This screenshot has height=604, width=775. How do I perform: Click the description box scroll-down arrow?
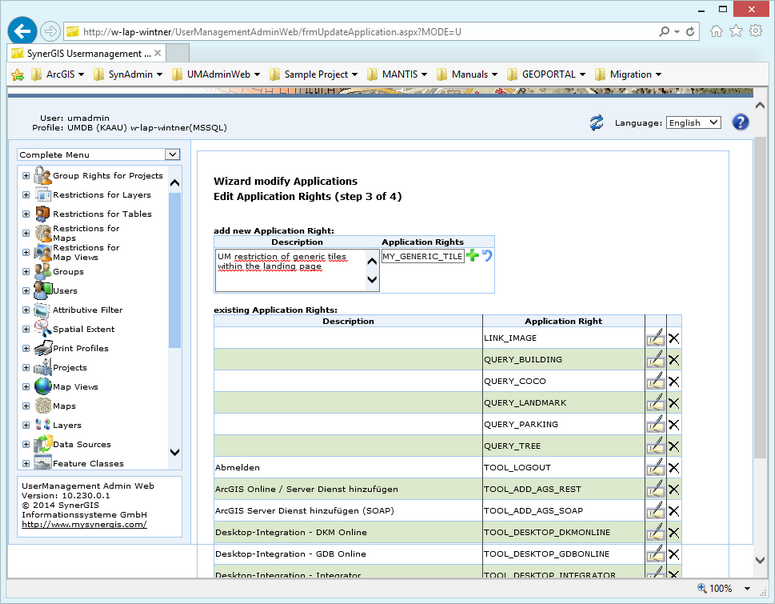tap(372, 280)
